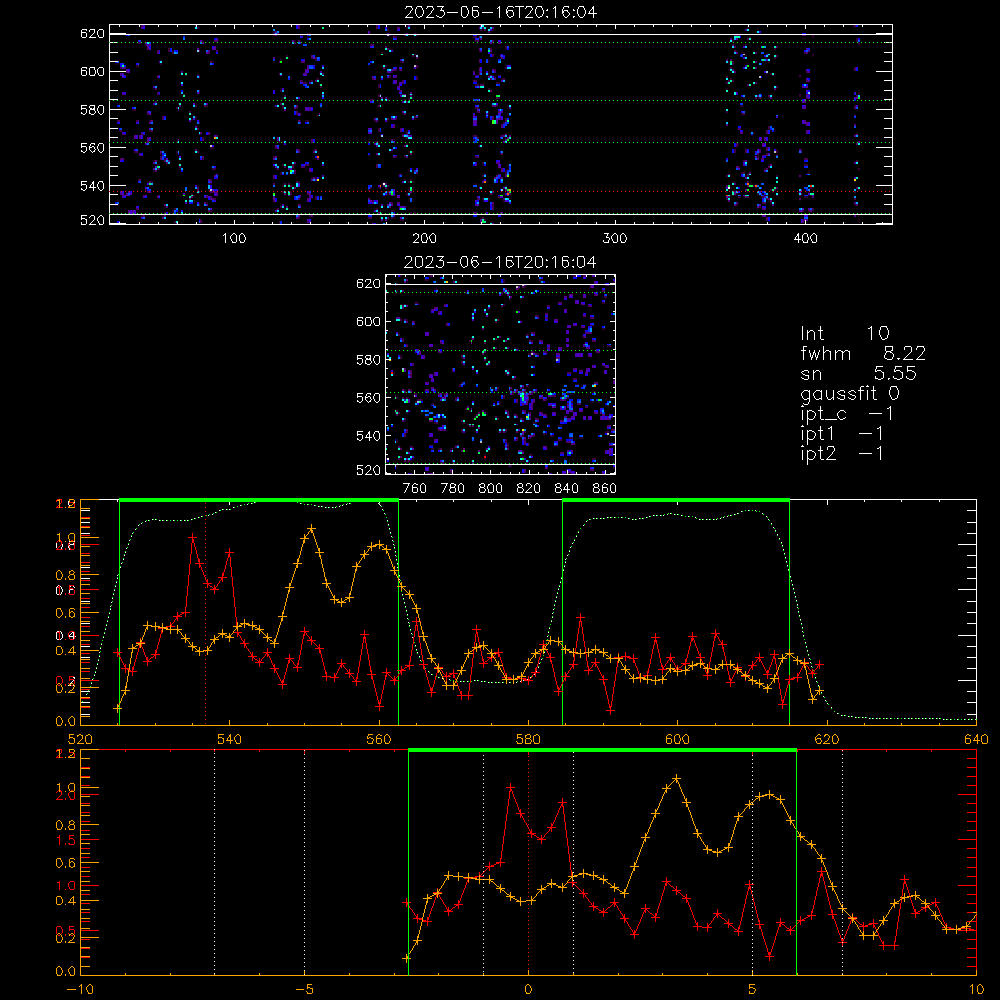This screenshot has height=1000, width=1000.
Task: Click the thick green bar atop the bottom plot
Action: pyautogui.click(x=602, y=750)
